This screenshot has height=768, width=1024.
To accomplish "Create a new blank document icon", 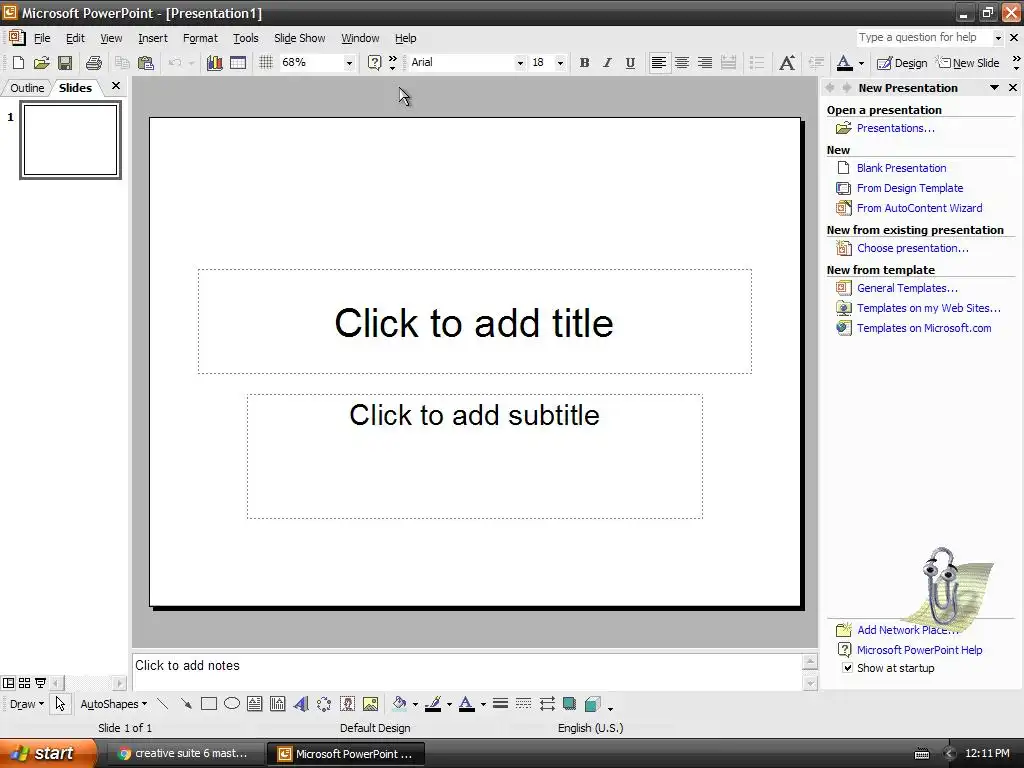I will click(18, 63).
